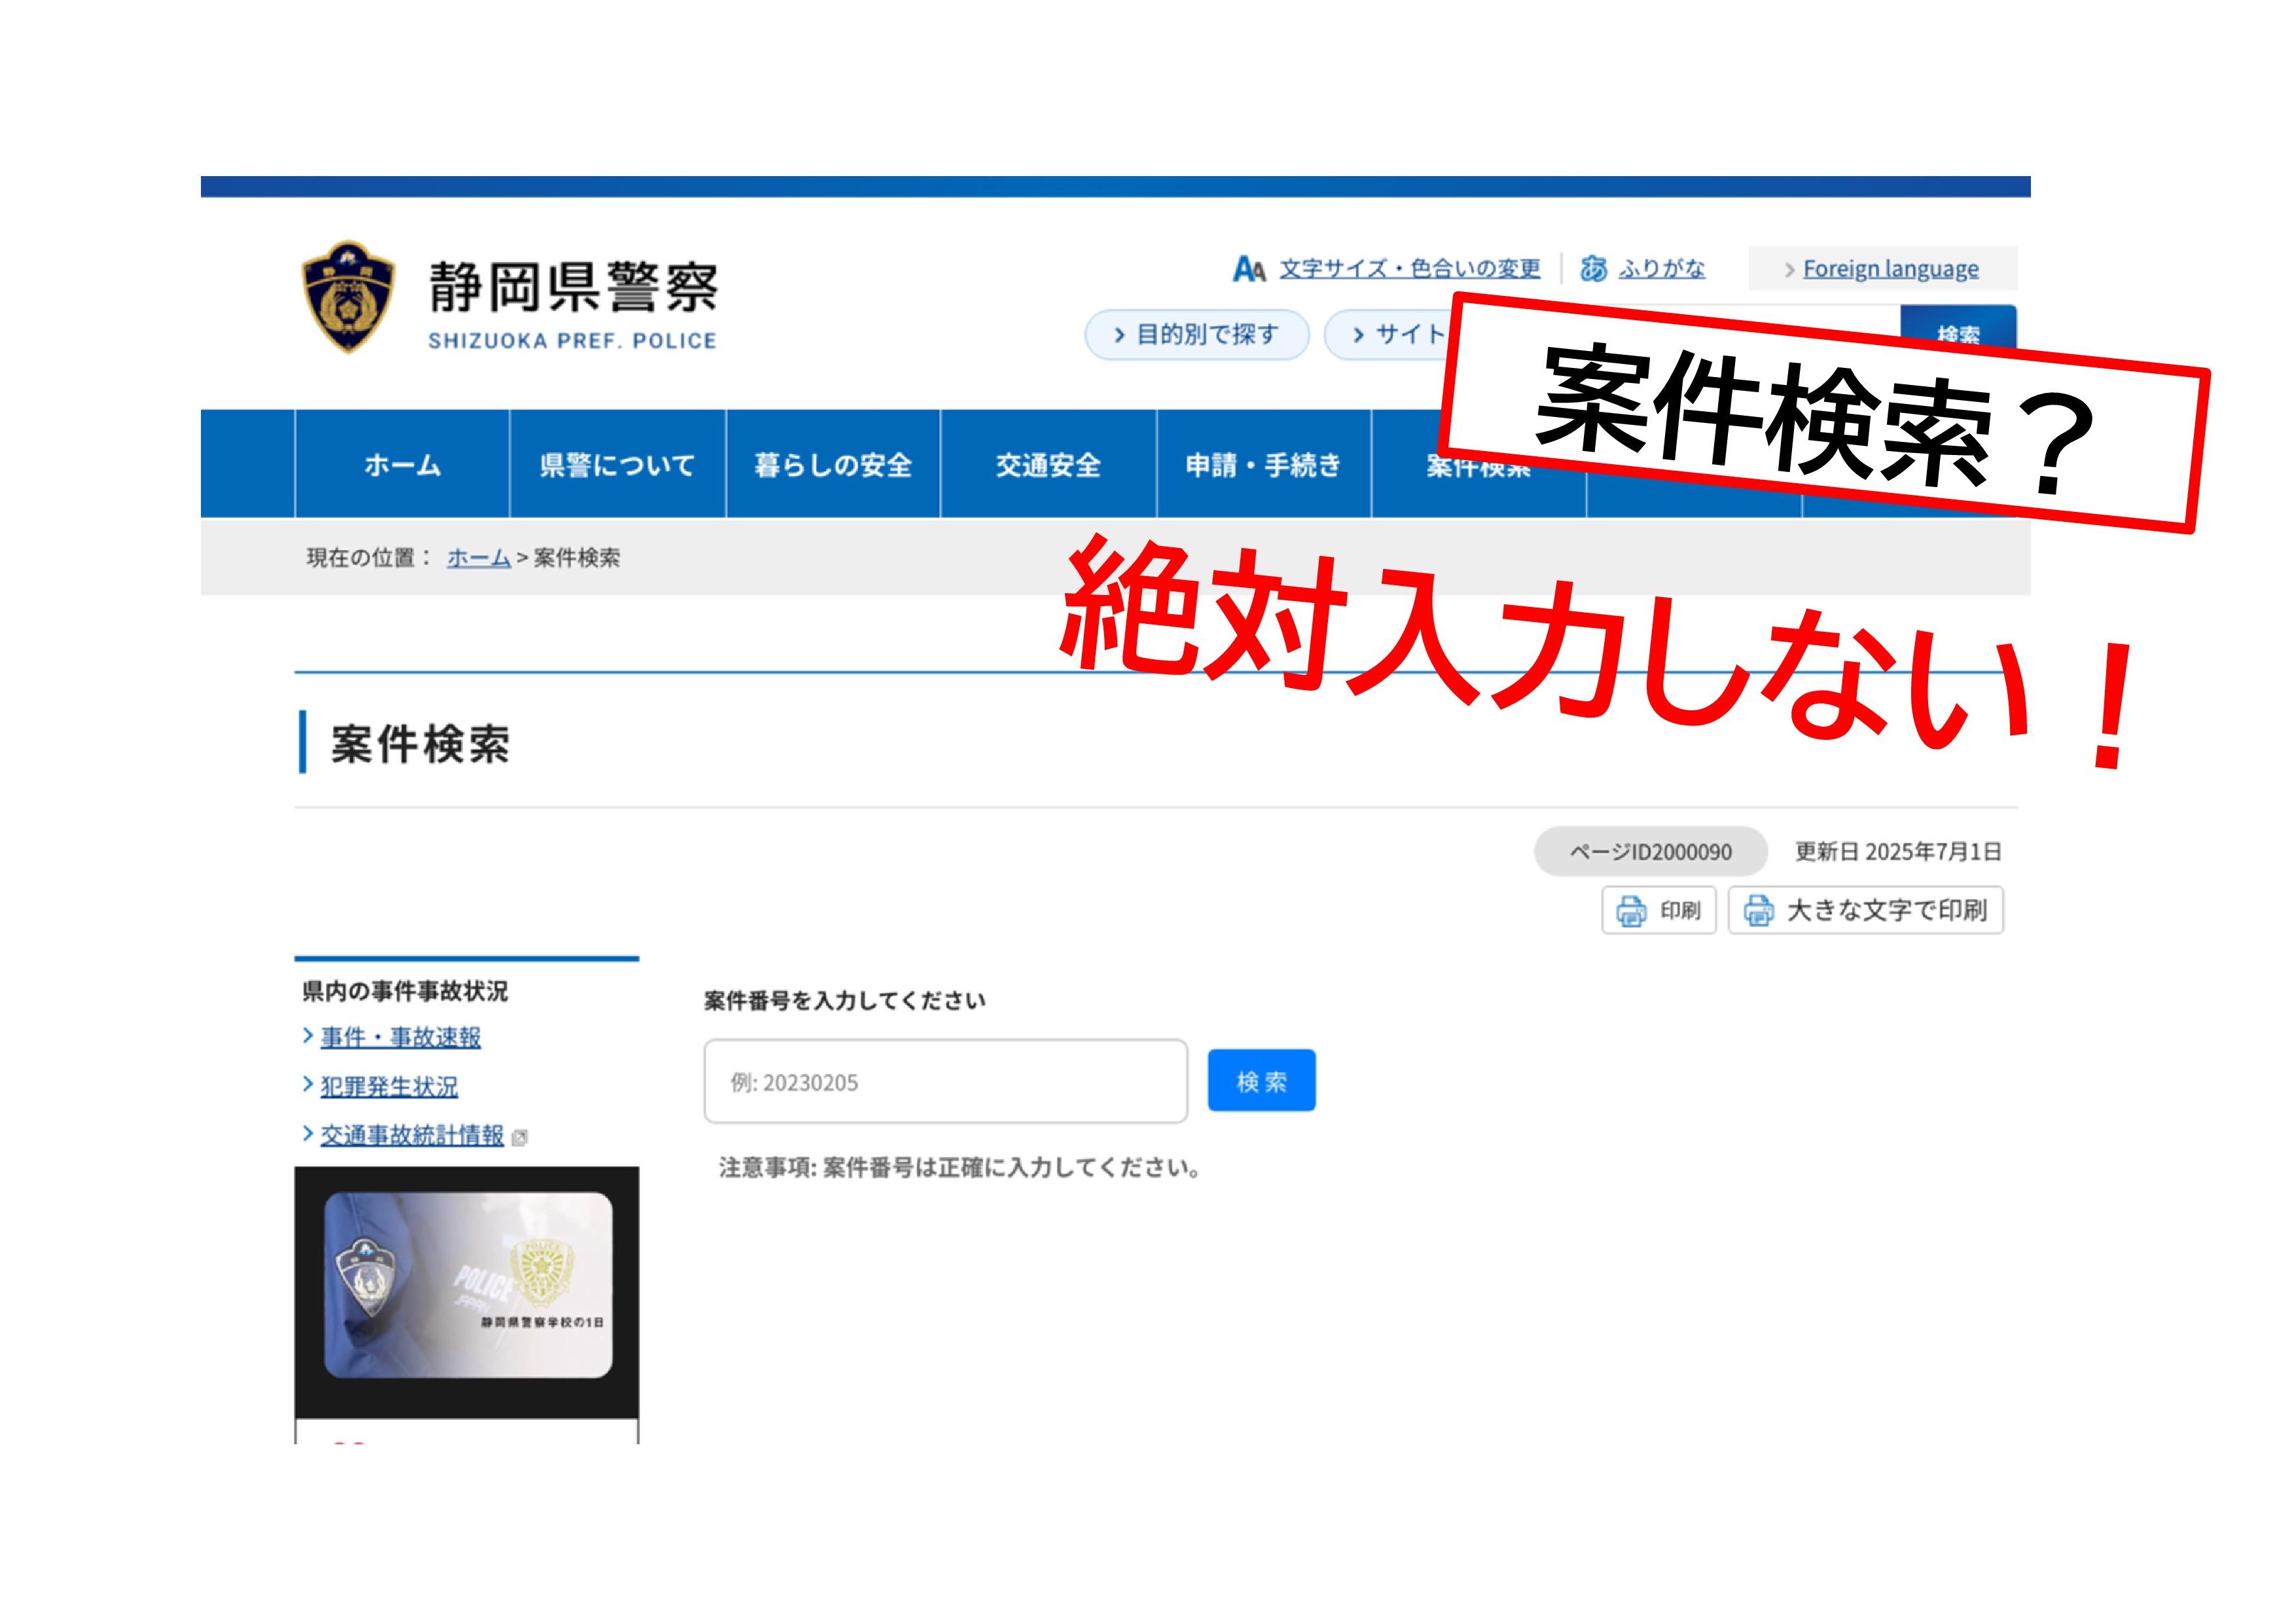
Task: Click the AA text size icon
Action: click(x=1249, y=269)
